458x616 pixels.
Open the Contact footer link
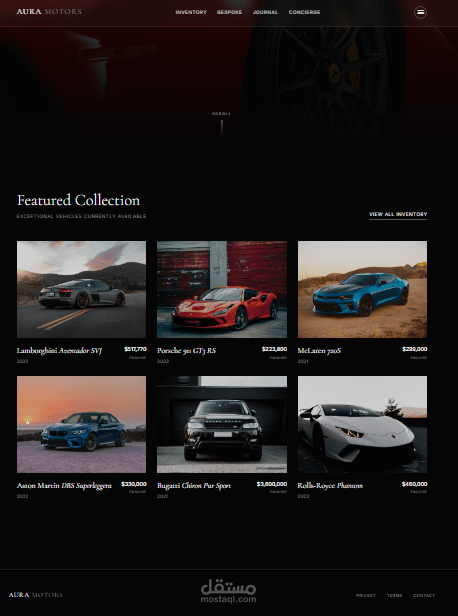tap(424, 596)
